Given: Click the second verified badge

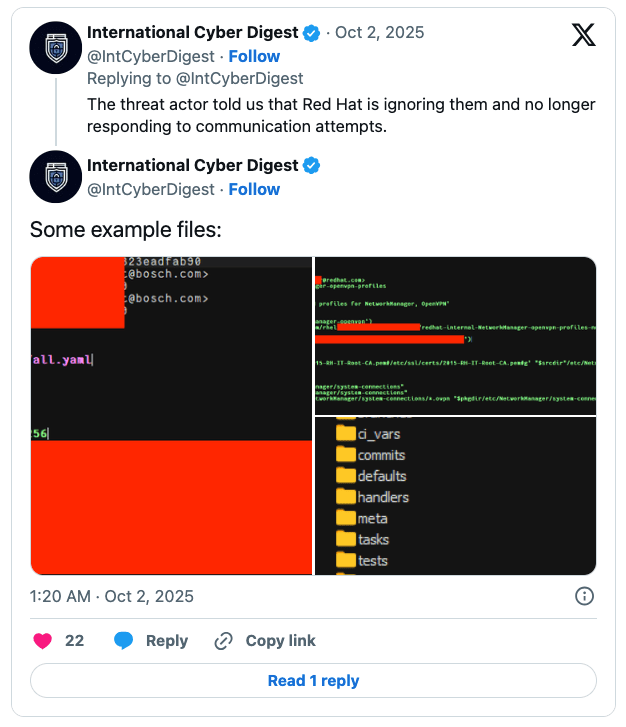Looking at the screenshot, I should coord(312,165).
